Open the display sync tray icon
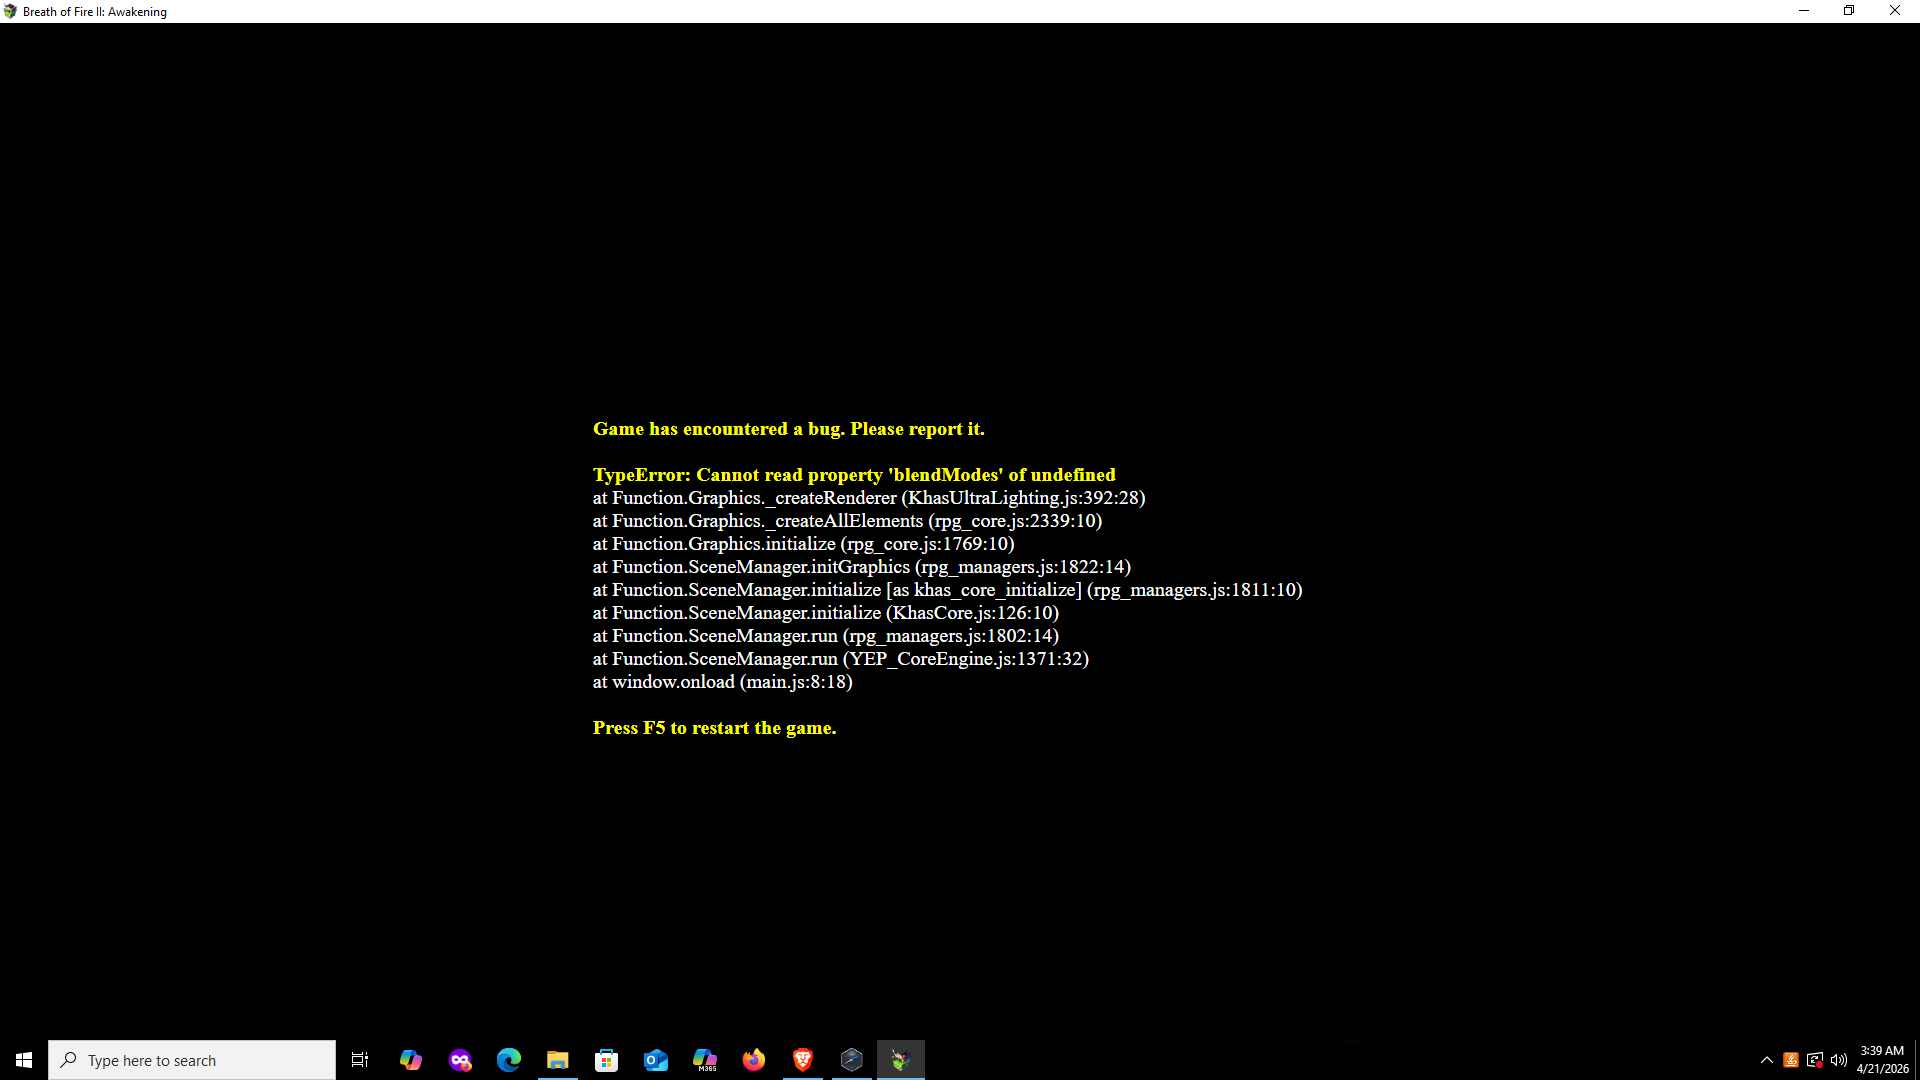The width and height of the screenshot is (1920, 1080). 1815,1060
